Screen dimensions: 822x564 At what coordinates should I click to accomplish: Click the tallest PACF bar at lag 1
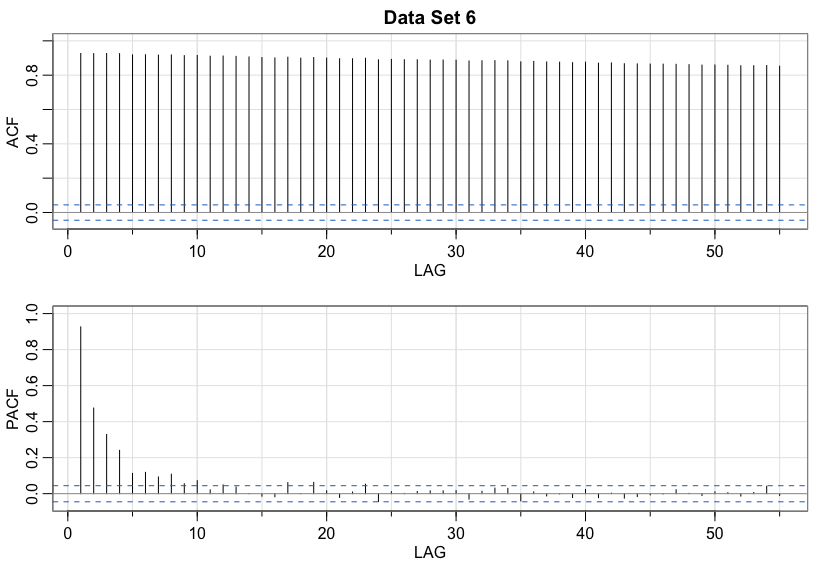click(81, 400)
